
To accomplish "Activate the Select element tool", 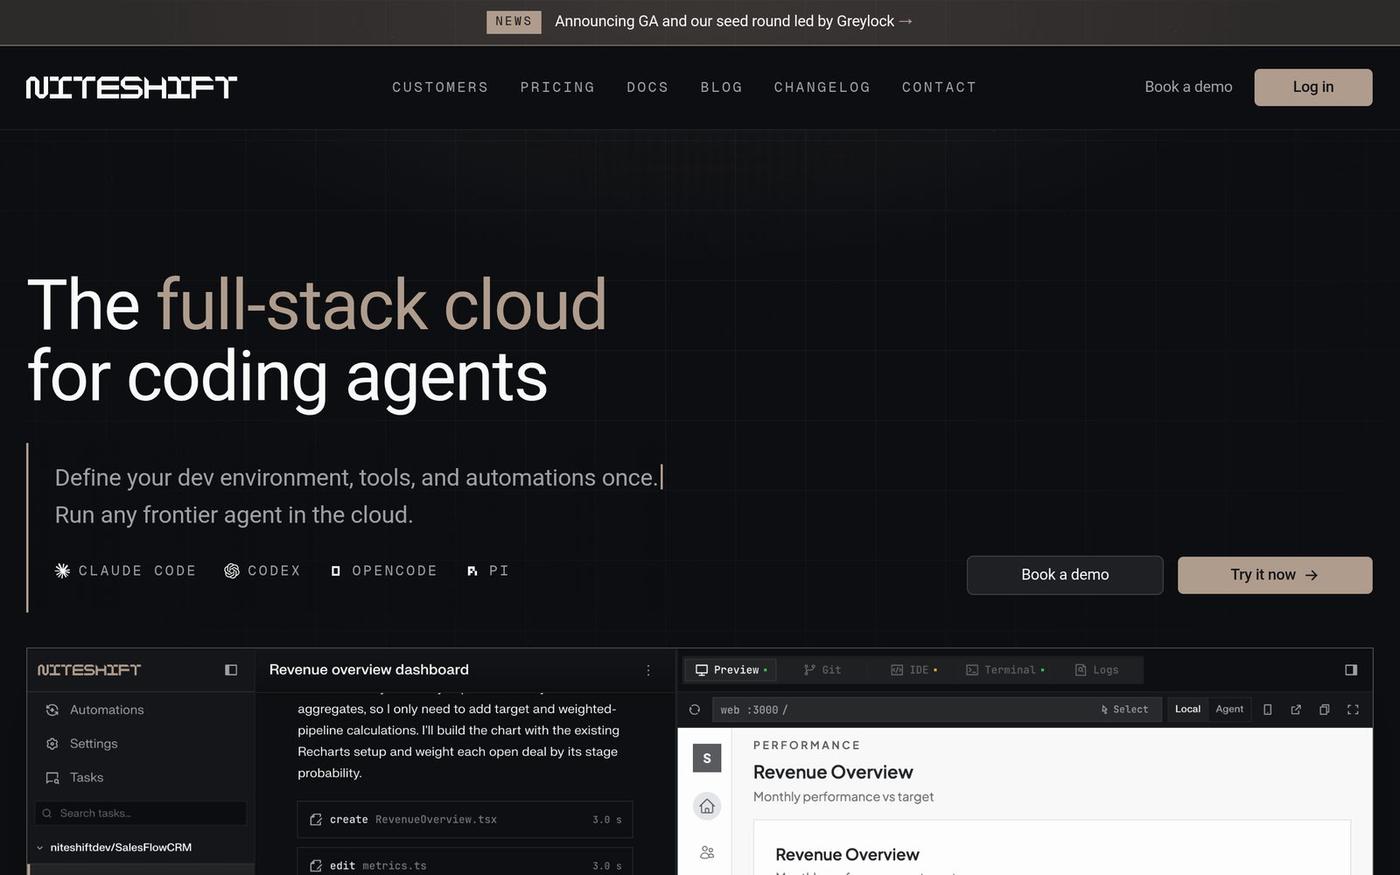I will (x=1125, y=710).
